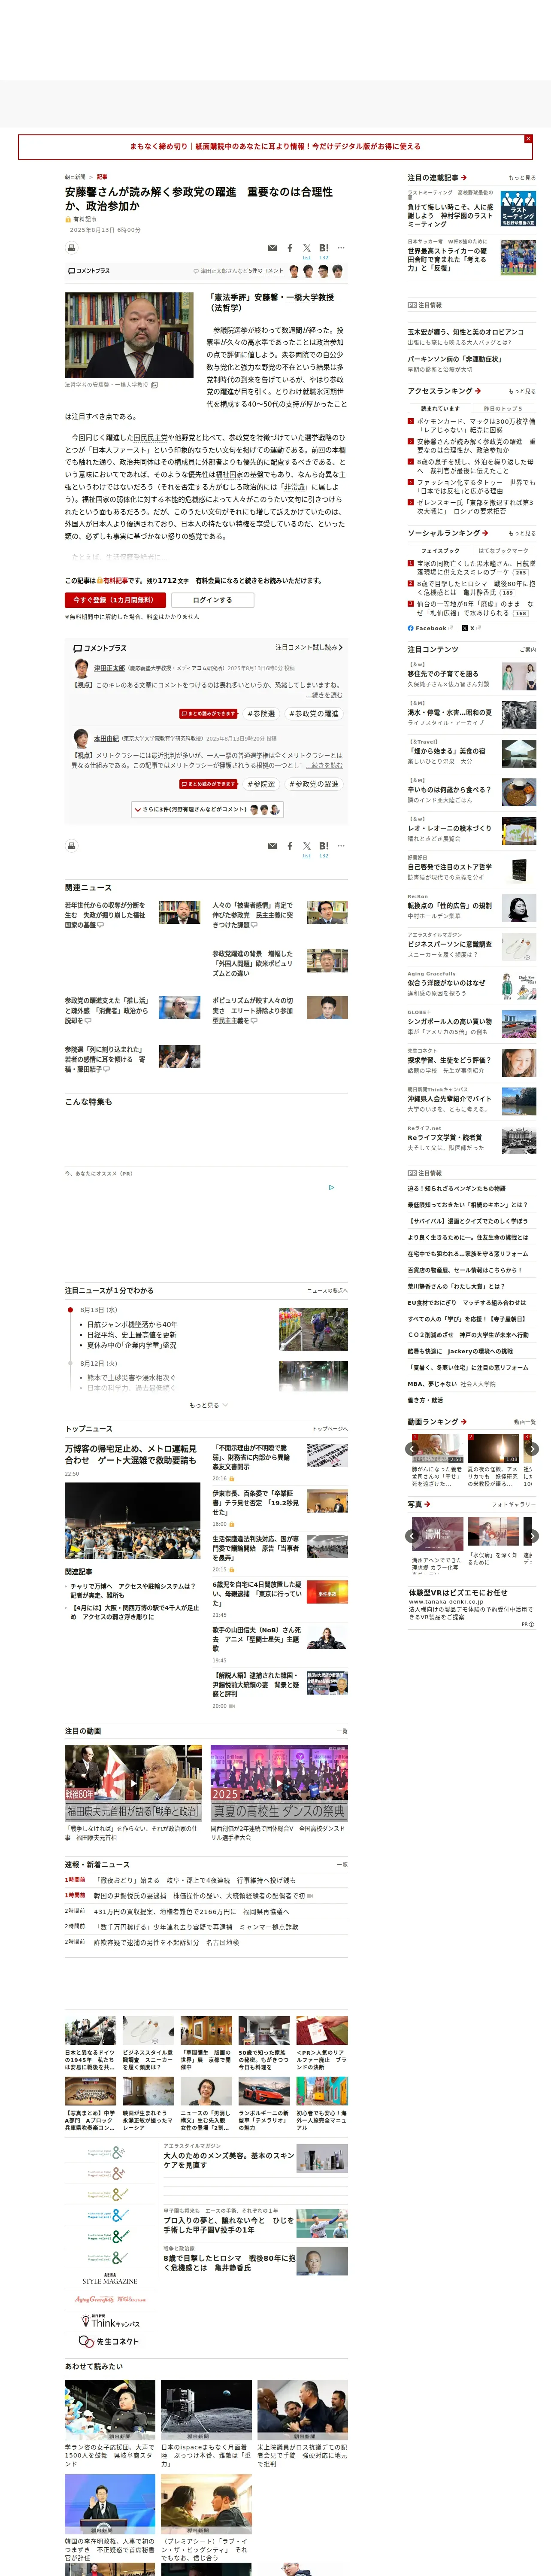The width and height of the screenshot is (551, 2576).
Task: Open the ellipsis menu below the comment section
Action: click(x=341, y=846)
